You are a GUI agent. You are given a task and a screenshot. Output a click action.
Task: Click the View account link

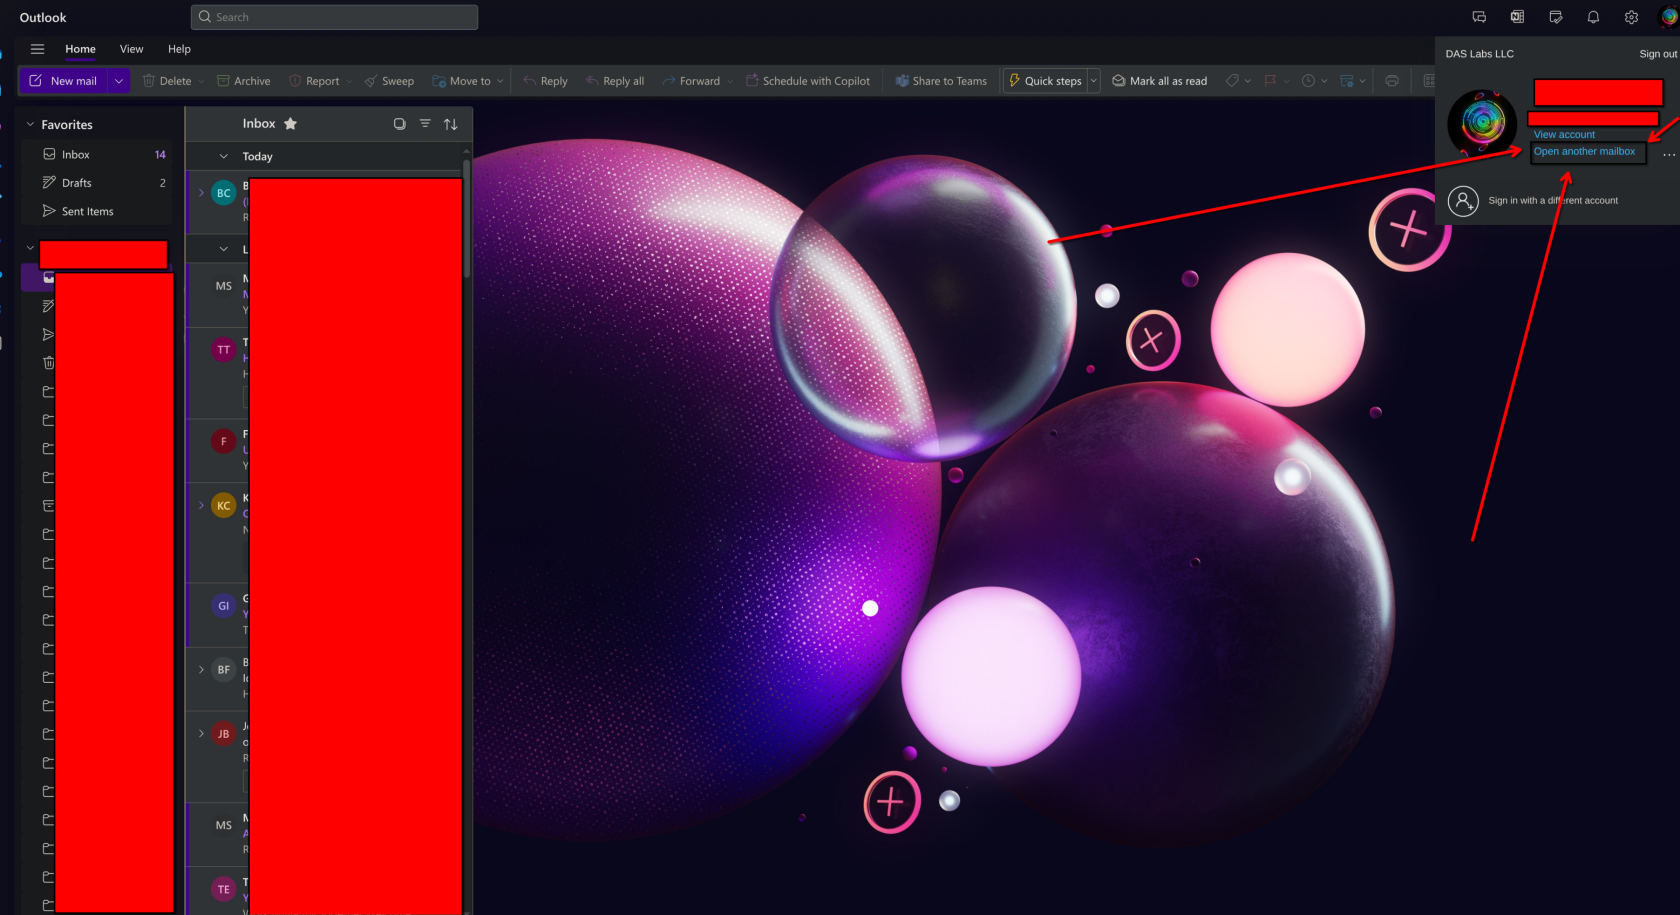pyautogui.click(x=1564, y=135)
